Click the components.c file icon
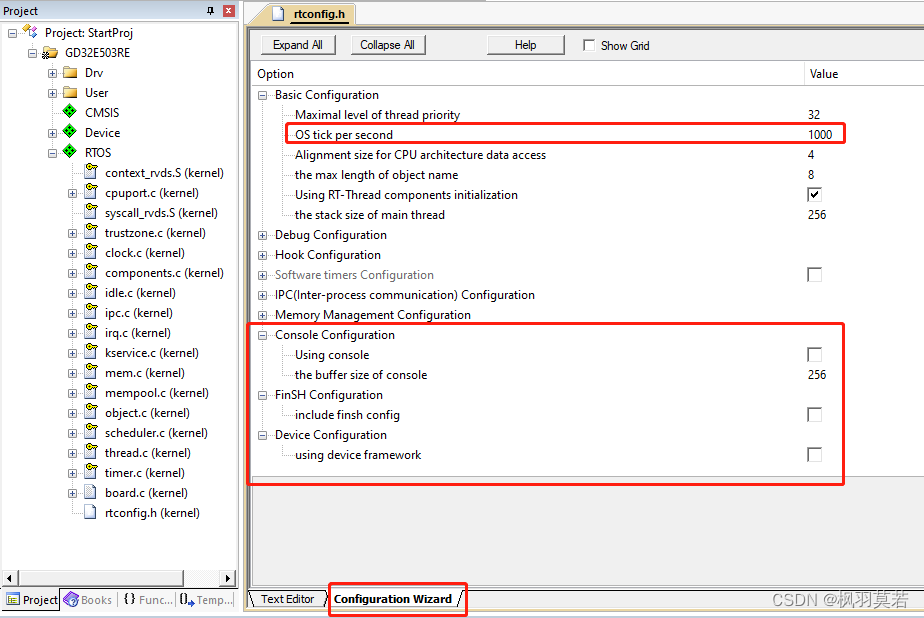 click(91, 272)
